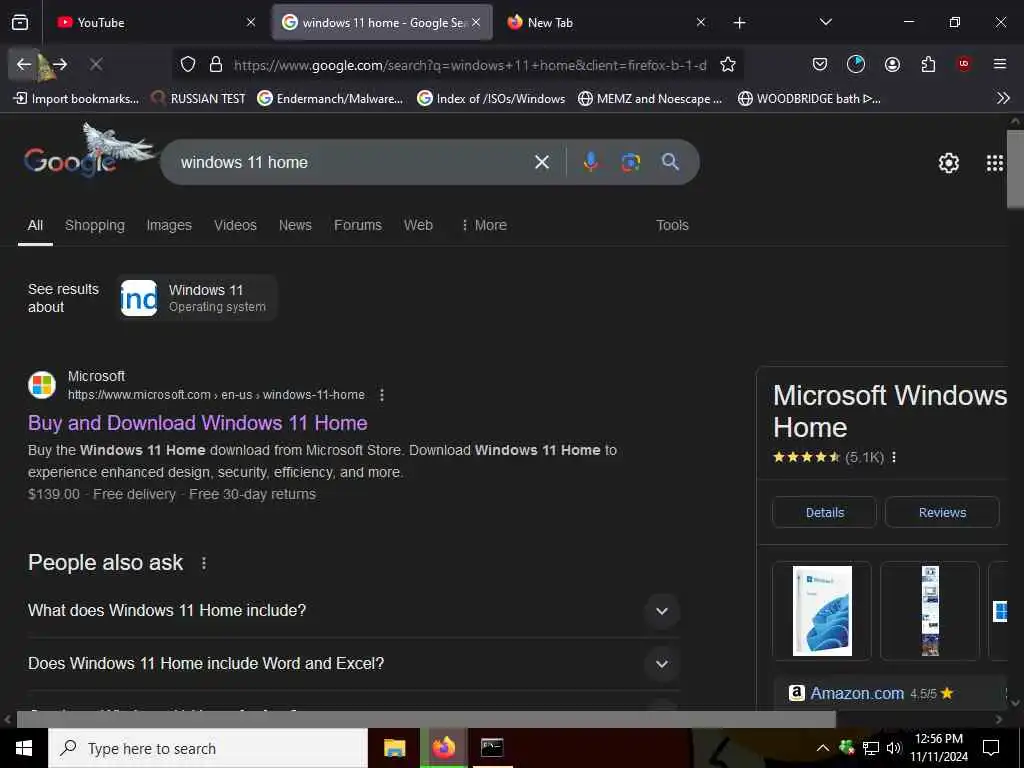Bookmark this page with the star icon
Viewport: 1024px width, 768px height.
point(728,64)
